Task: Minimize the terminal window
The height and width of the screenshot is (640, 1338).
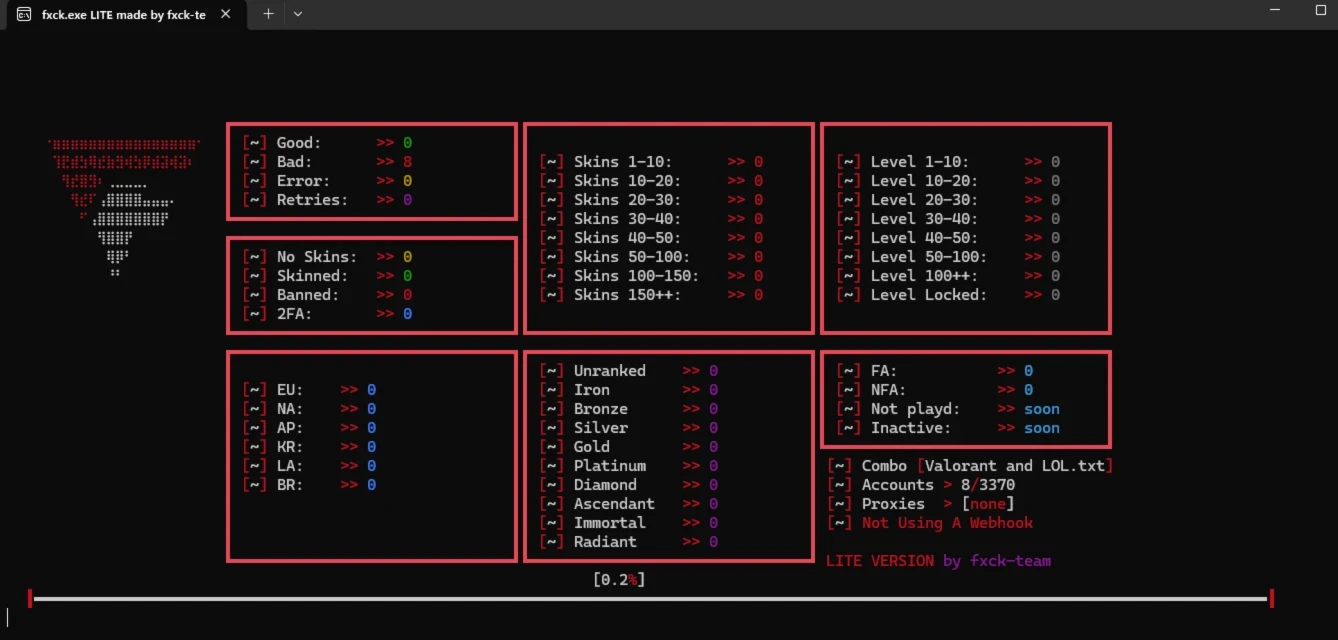Action: 1274,10
